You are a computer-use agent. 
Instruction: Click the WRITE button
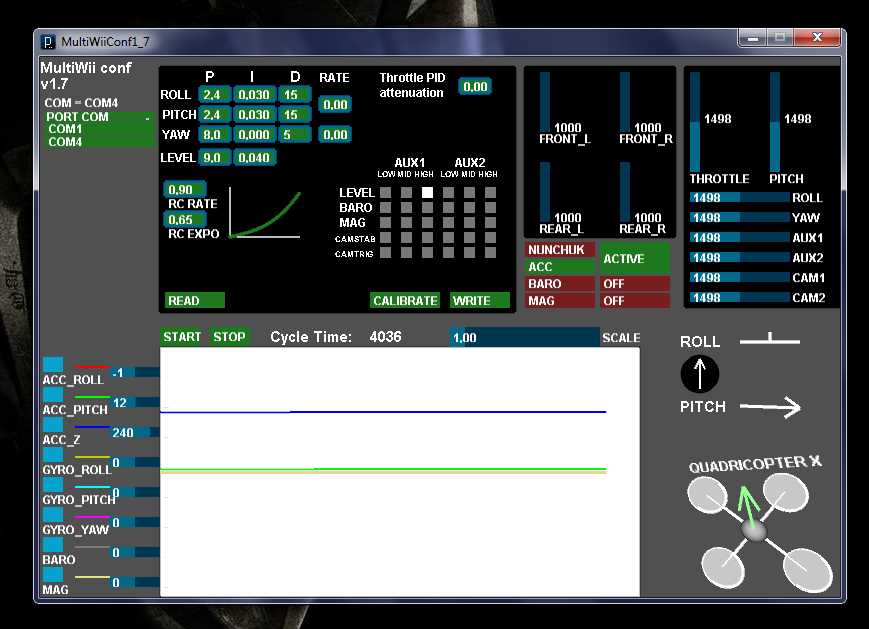(x=479, y=300)
